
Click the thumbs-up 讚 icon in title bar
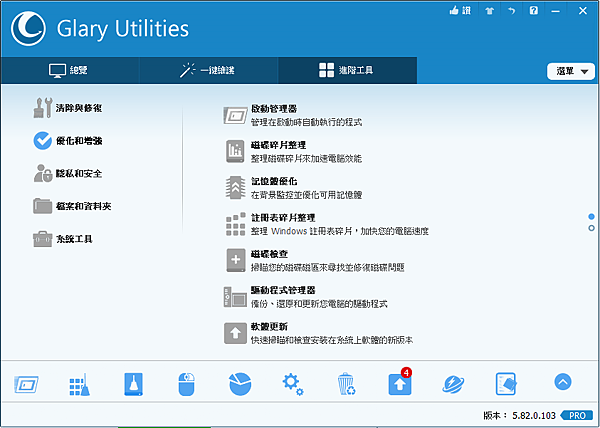(460, 11)
